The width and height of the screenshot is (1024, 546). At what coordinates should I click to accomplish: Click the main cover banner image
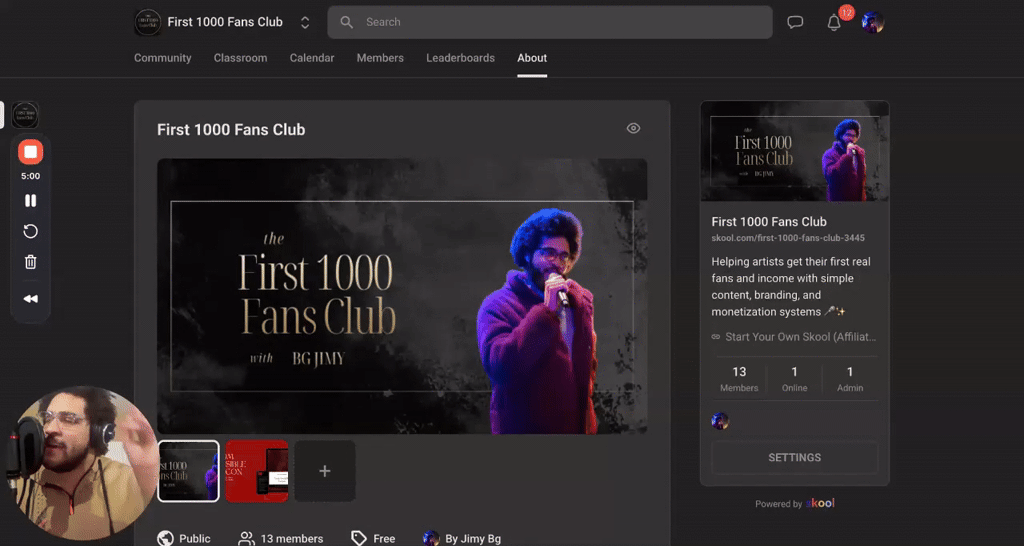pos(402,296)
